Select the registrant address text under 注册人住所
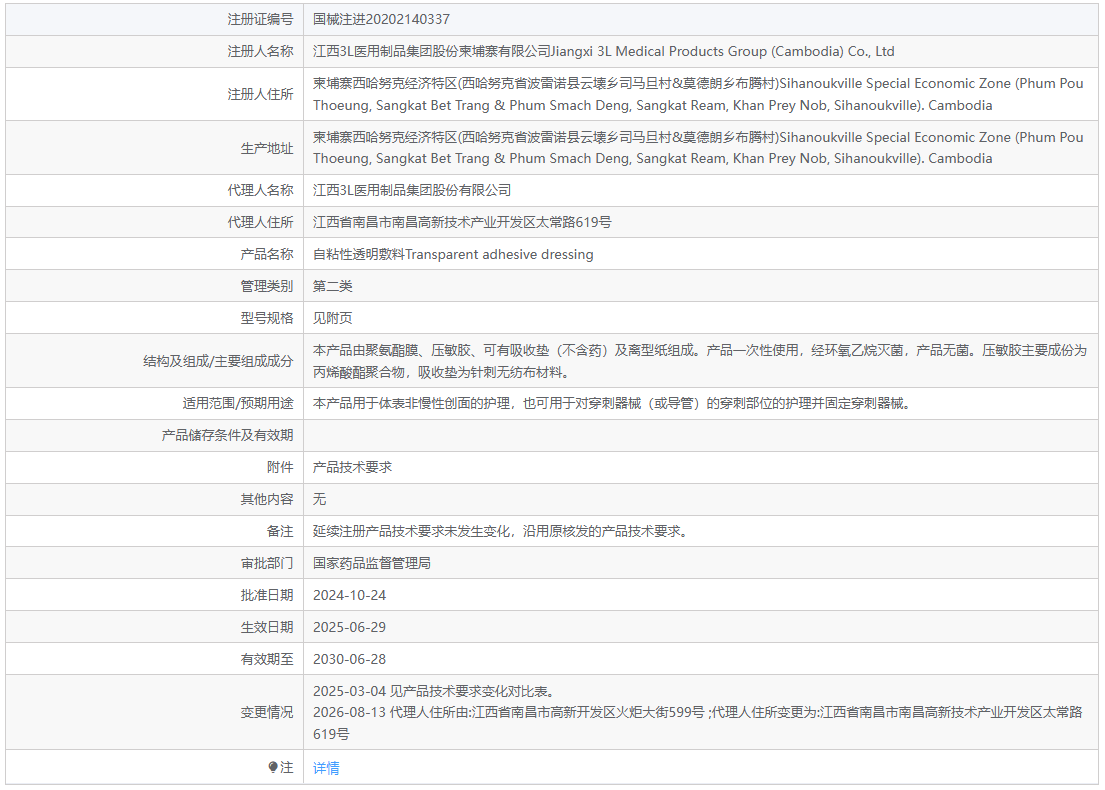 698,94
